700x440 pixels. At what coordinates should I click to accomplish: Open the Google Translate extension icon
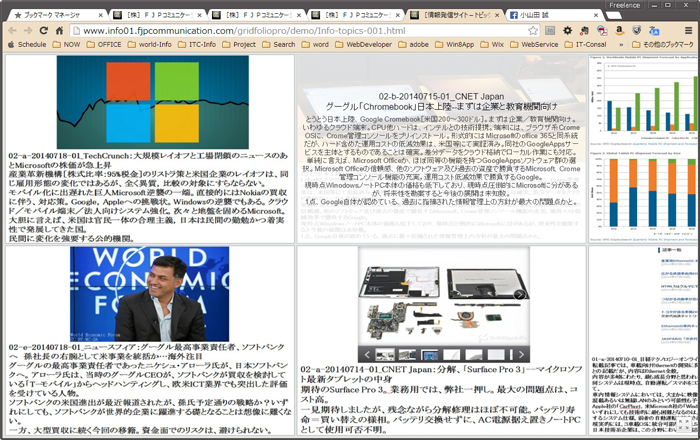click(x=654, y=30)
